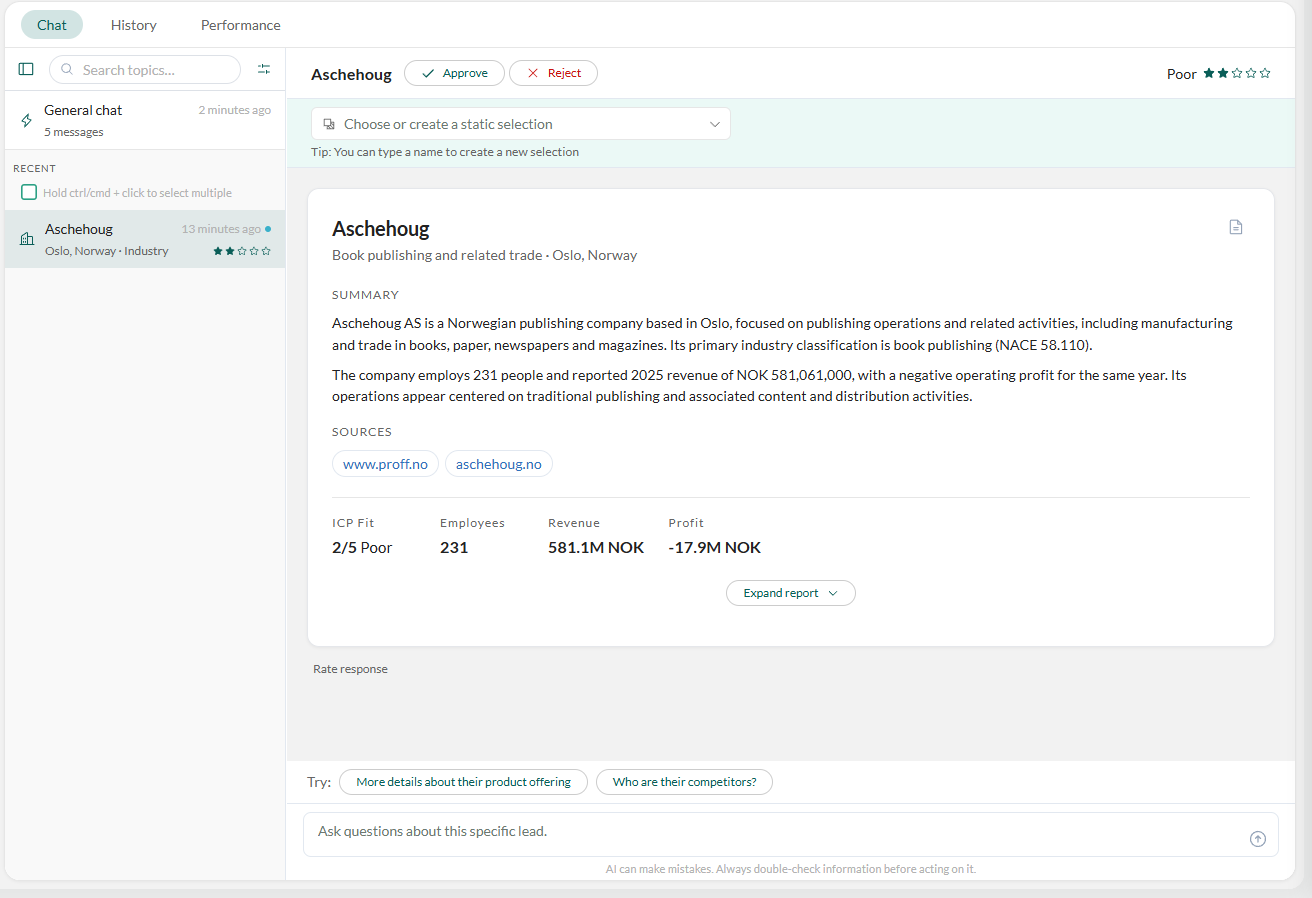Click the star rating in Aschehoug list item
The image size is (1312, 898).
pos(242,251)
